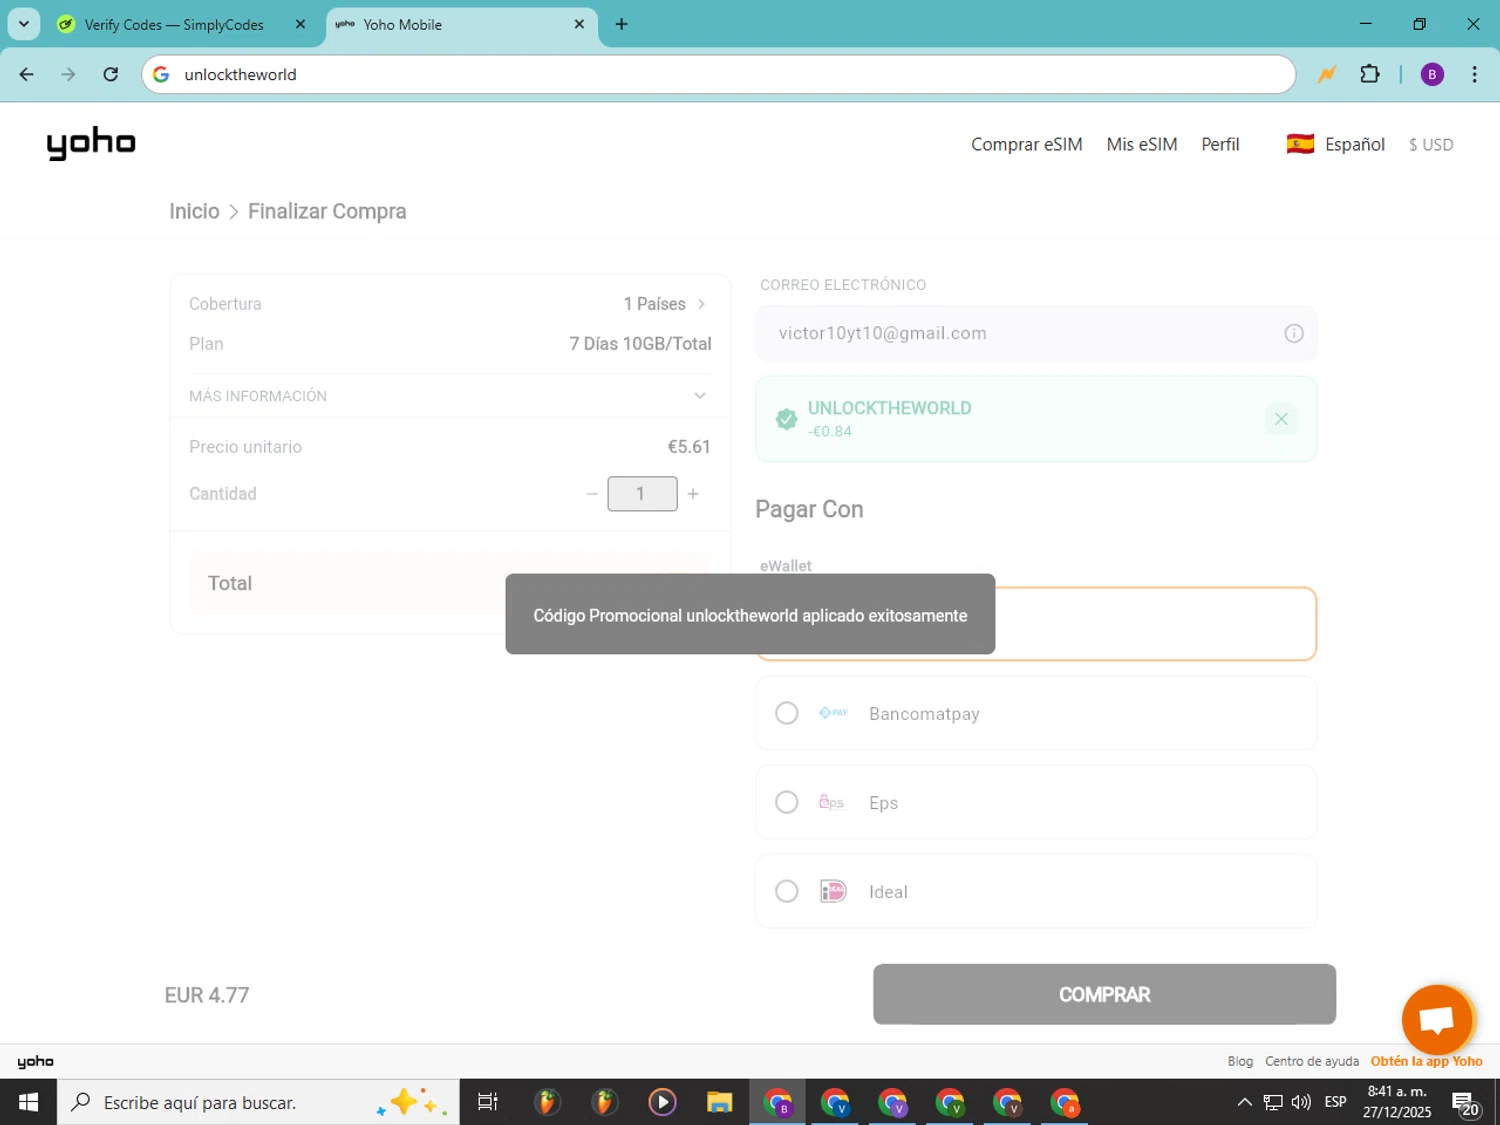
Task: Open the Chrome profile B avatar
Action: click(x=1432, y=74)
